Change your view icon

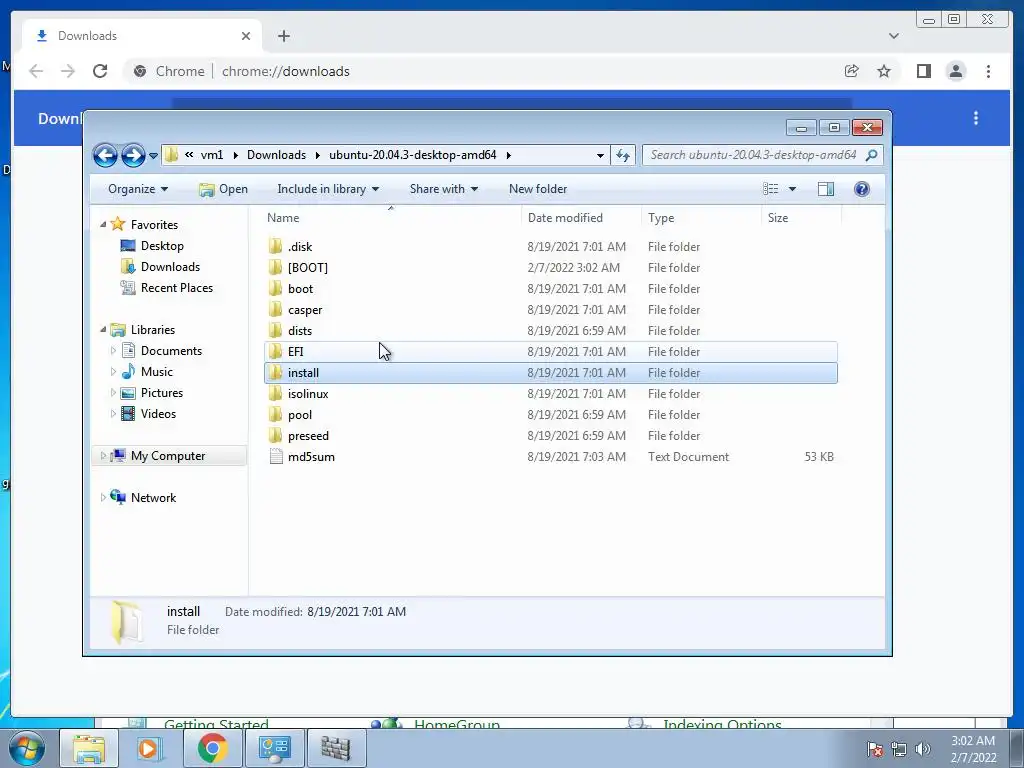pos(771,189)
